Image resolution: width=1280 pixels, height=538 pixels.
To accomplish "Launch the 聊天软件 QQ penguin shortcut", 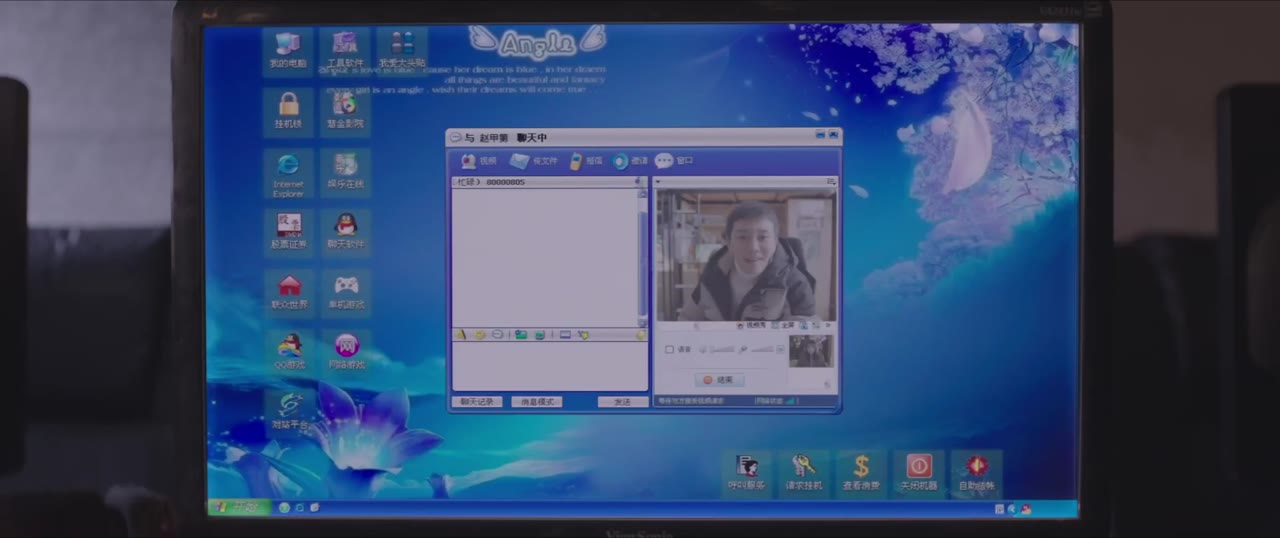I will (346, 232).
